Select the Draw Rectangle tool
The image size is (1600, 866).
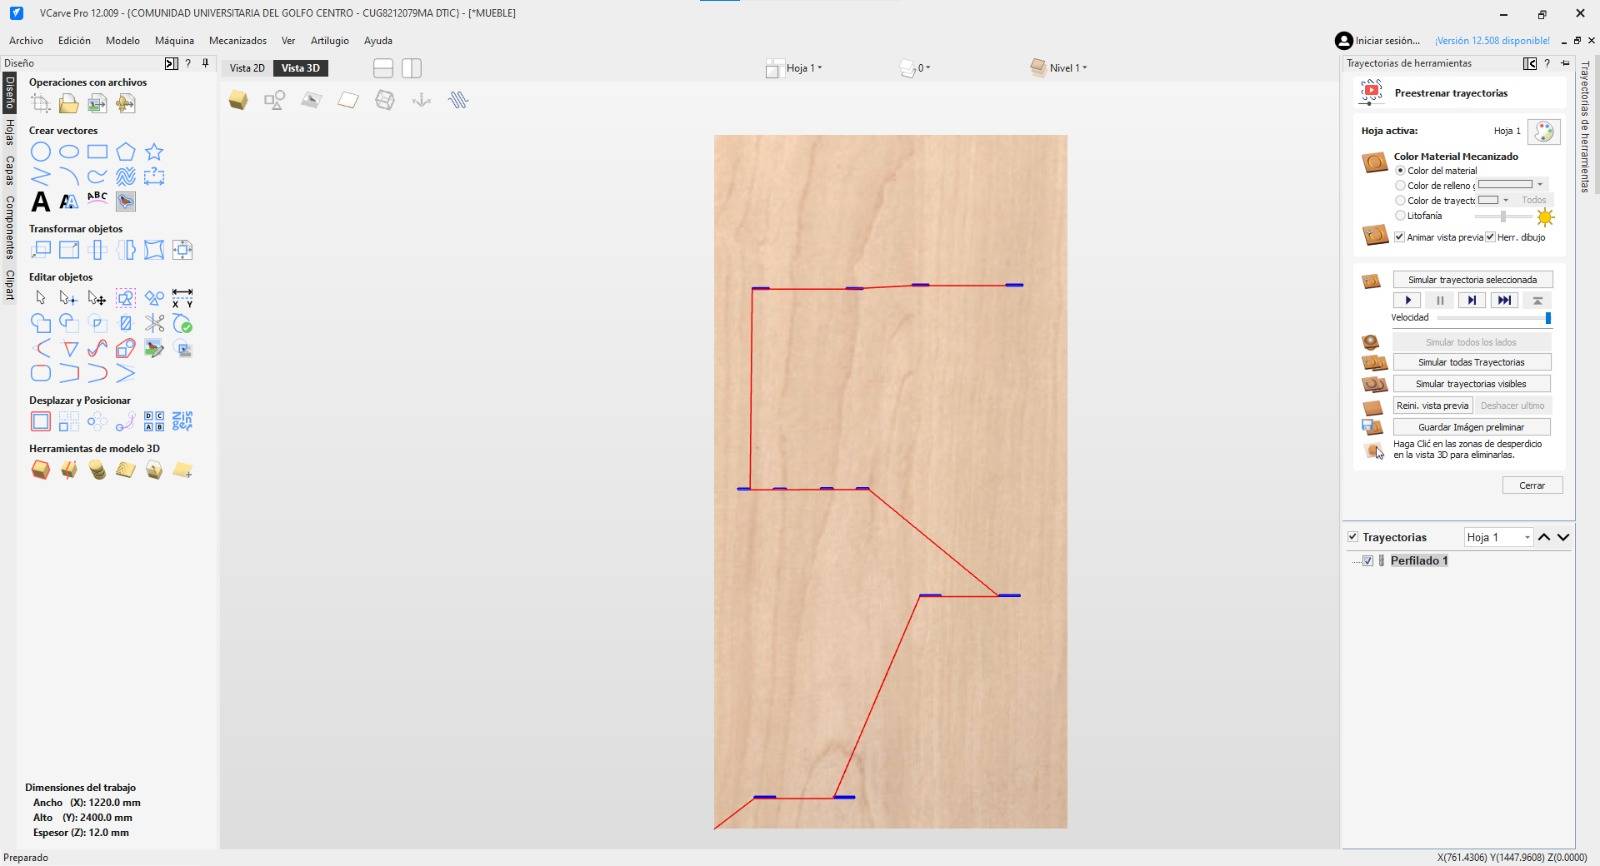click(97, 152)
